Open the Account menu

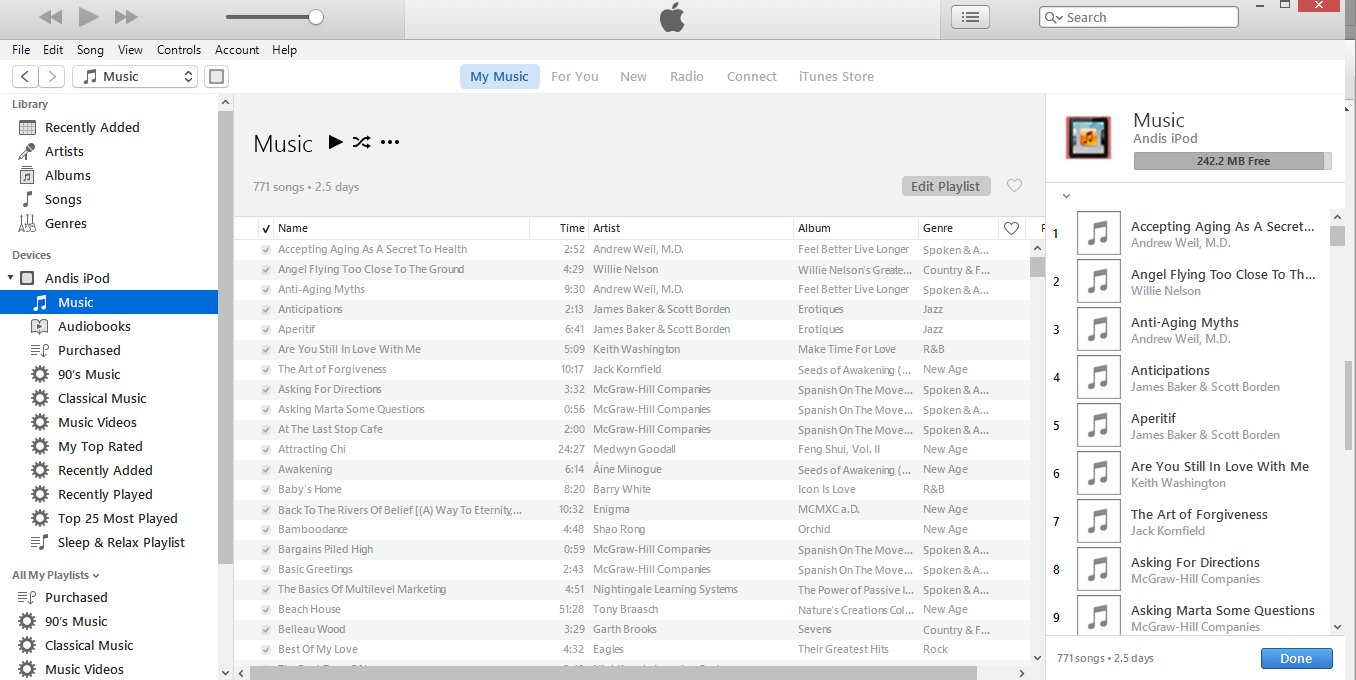(237, 50)
